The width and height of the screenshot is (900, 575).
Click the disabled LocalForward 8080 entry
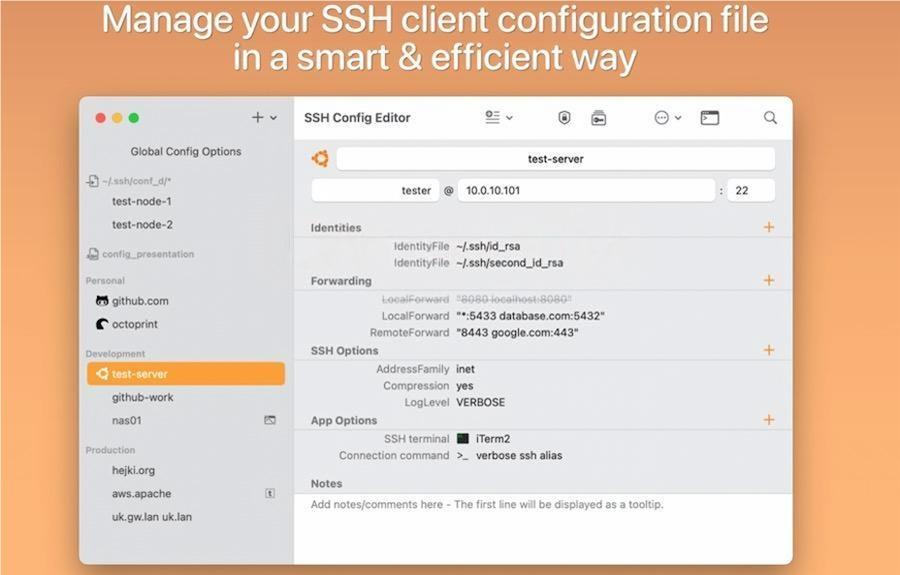tap(476, 299)
